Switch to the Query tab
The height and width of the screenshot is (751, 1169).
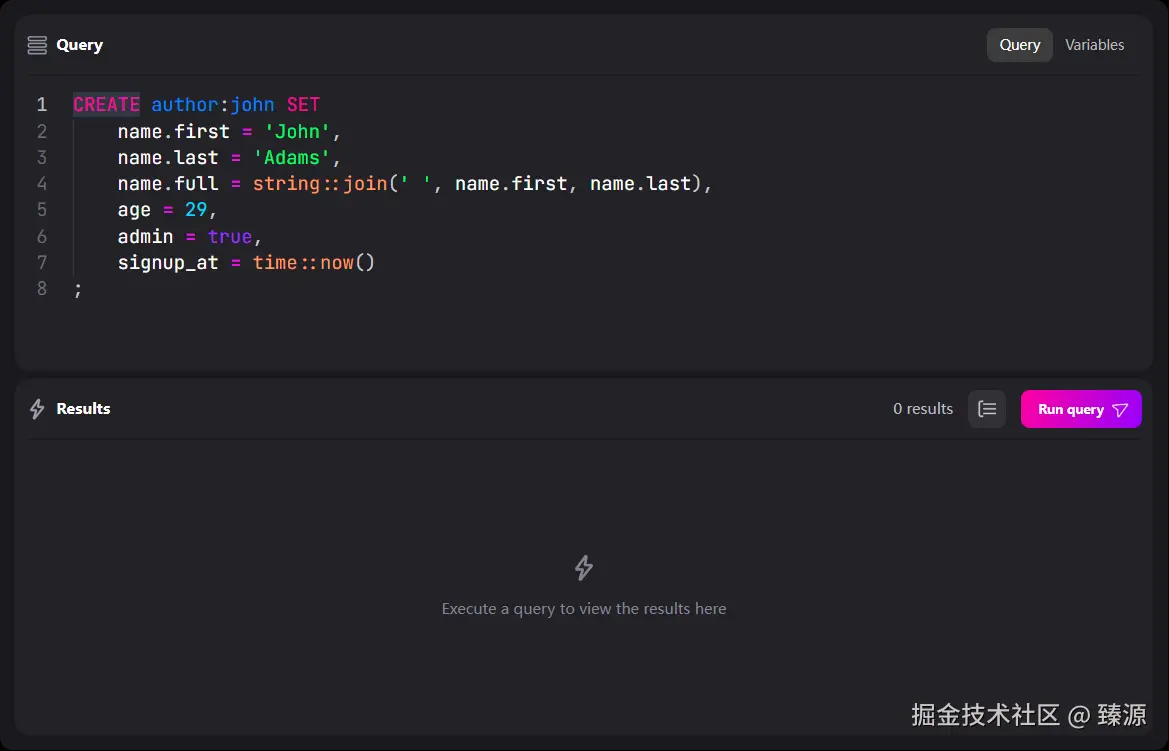(x=1019, y=45)
